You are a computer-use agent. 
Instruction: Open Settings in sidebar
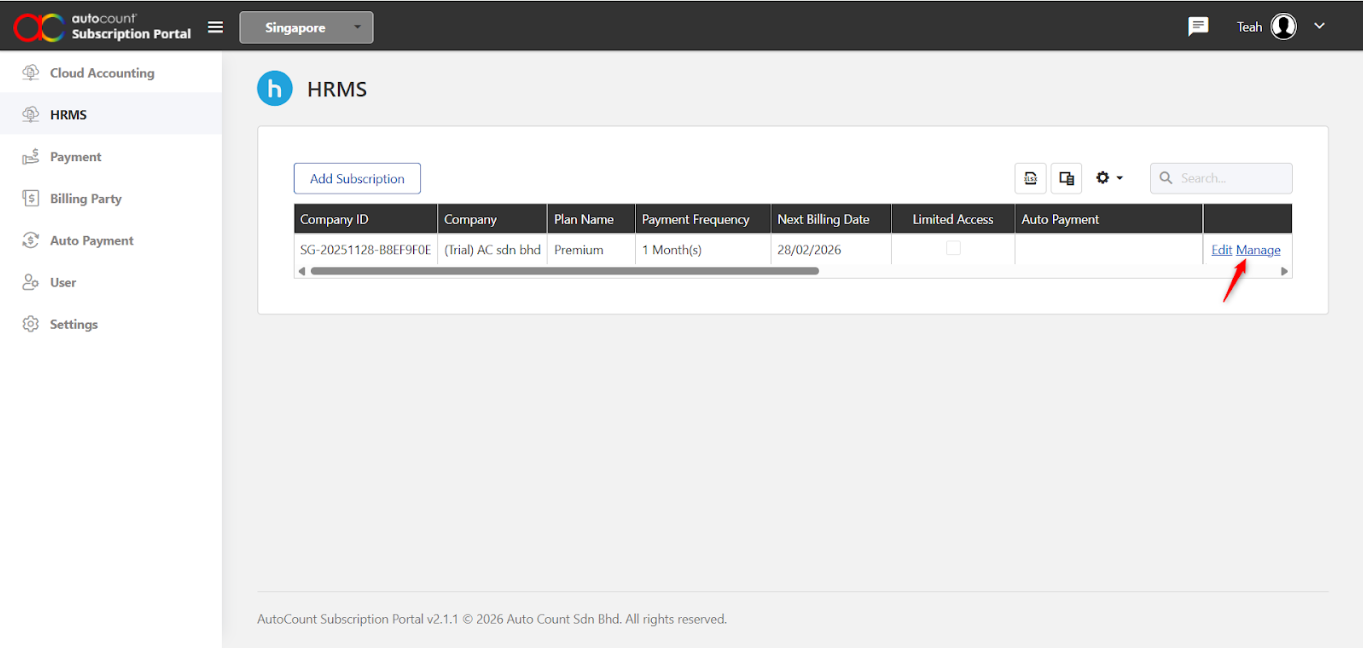[x=111, y=325]
